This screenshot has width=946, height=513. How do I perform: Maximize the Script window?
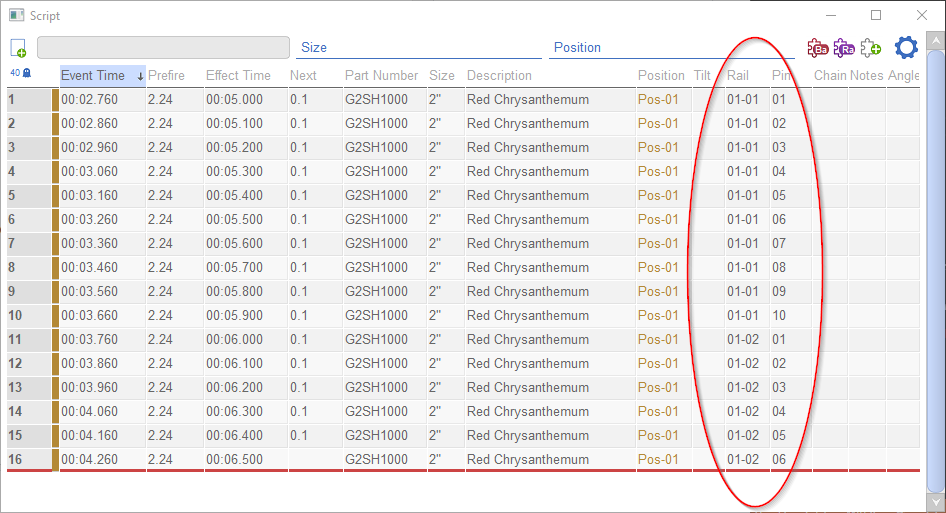point(876,15)
